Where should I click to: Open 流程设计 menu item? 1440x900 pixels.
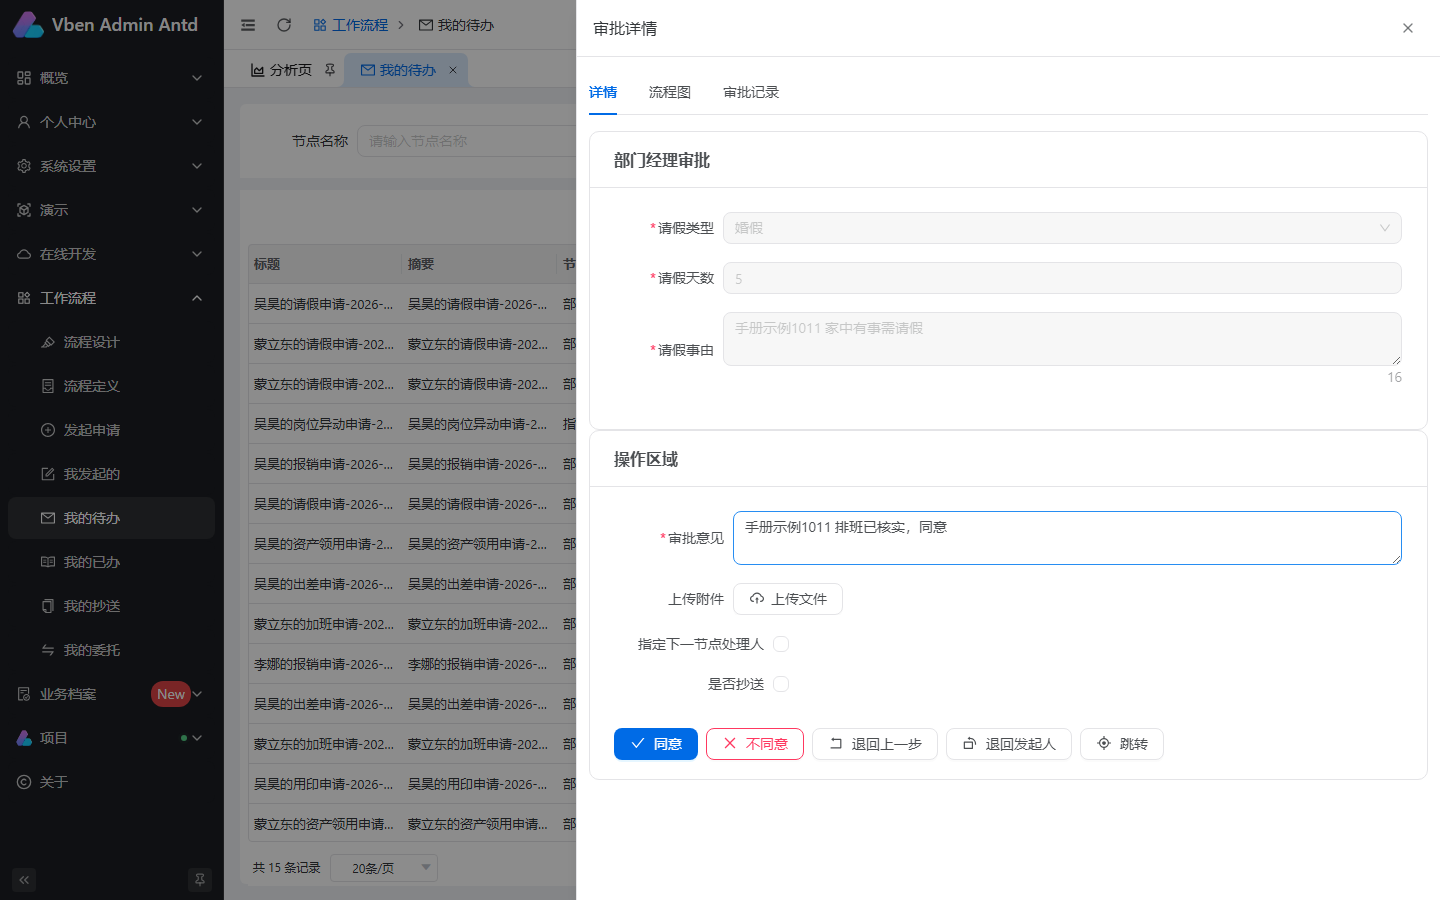pyautogui.click(x=112, y=342)
